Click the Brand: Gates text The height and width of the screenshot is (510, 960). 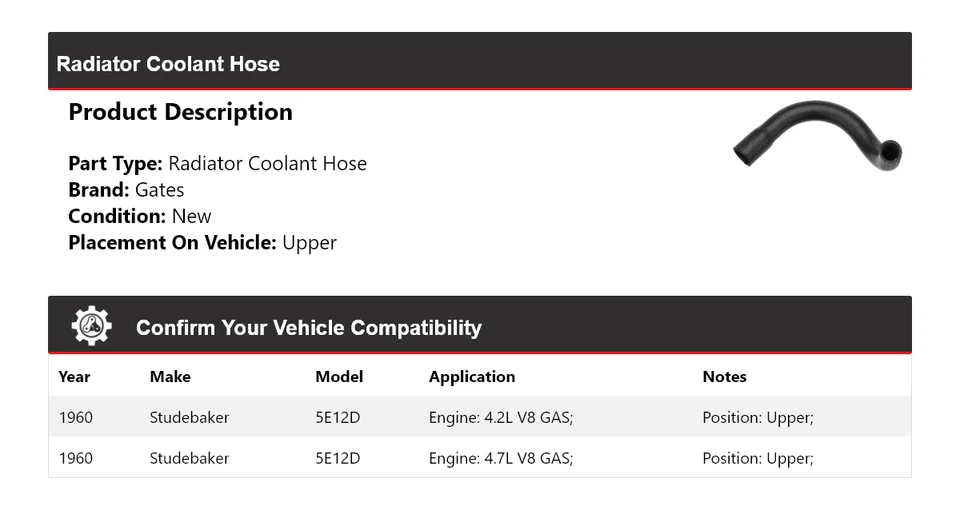pos(126,190)
